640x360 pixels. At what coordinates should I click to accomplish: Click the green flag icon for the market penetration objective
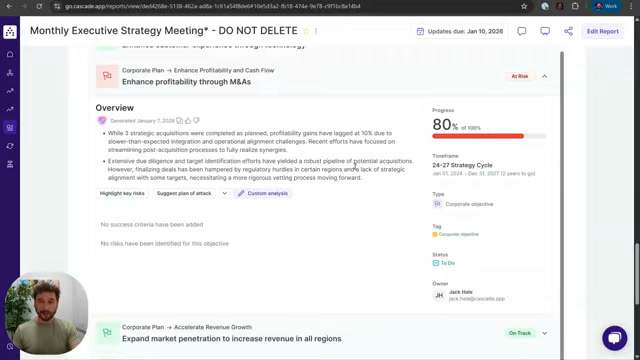click(107, 333)
